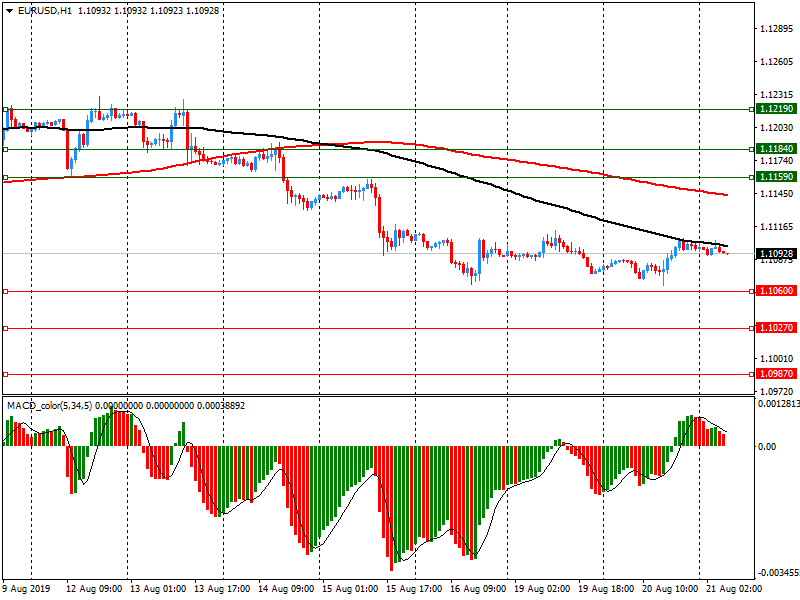Click the red 1.10270 price label

click(777, 328)
